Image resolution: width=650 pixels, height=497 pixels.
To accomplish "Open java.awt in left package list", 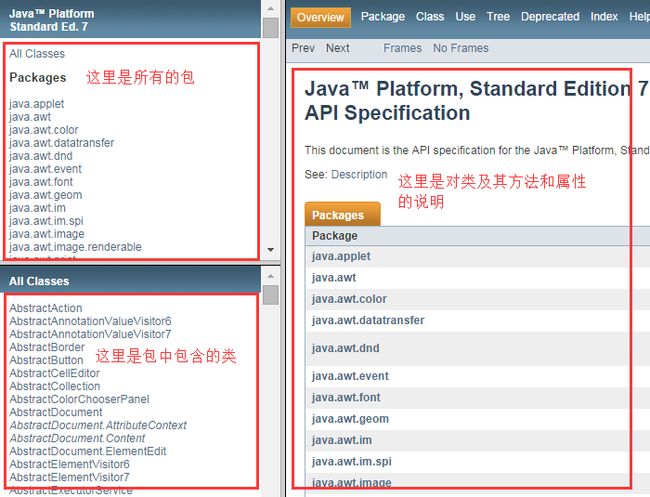I will pyautogui.click(x=30, y=117).
